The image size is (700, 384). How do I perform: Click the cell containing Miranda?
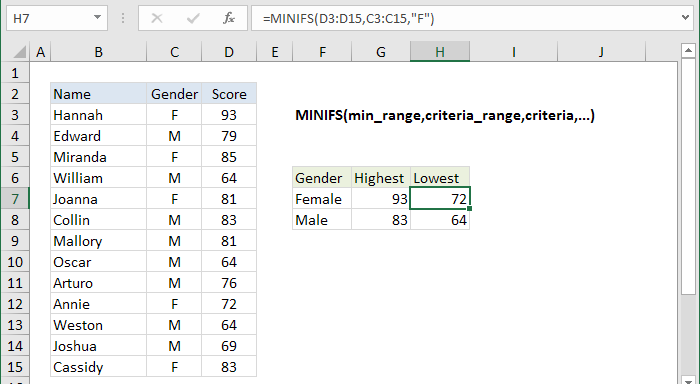click(x=99, y=157)
